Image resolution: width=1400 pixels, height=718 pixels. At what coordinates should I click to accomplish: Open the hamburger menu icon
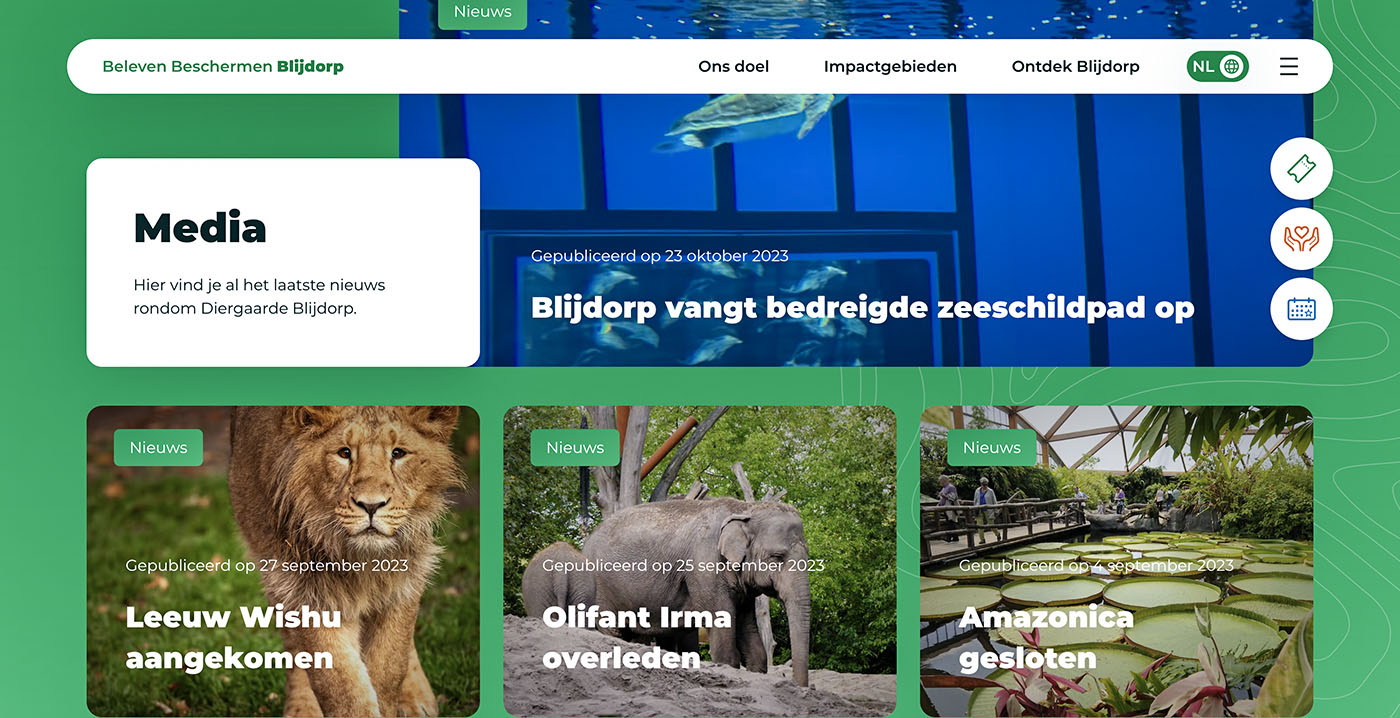coord(1289,67)
